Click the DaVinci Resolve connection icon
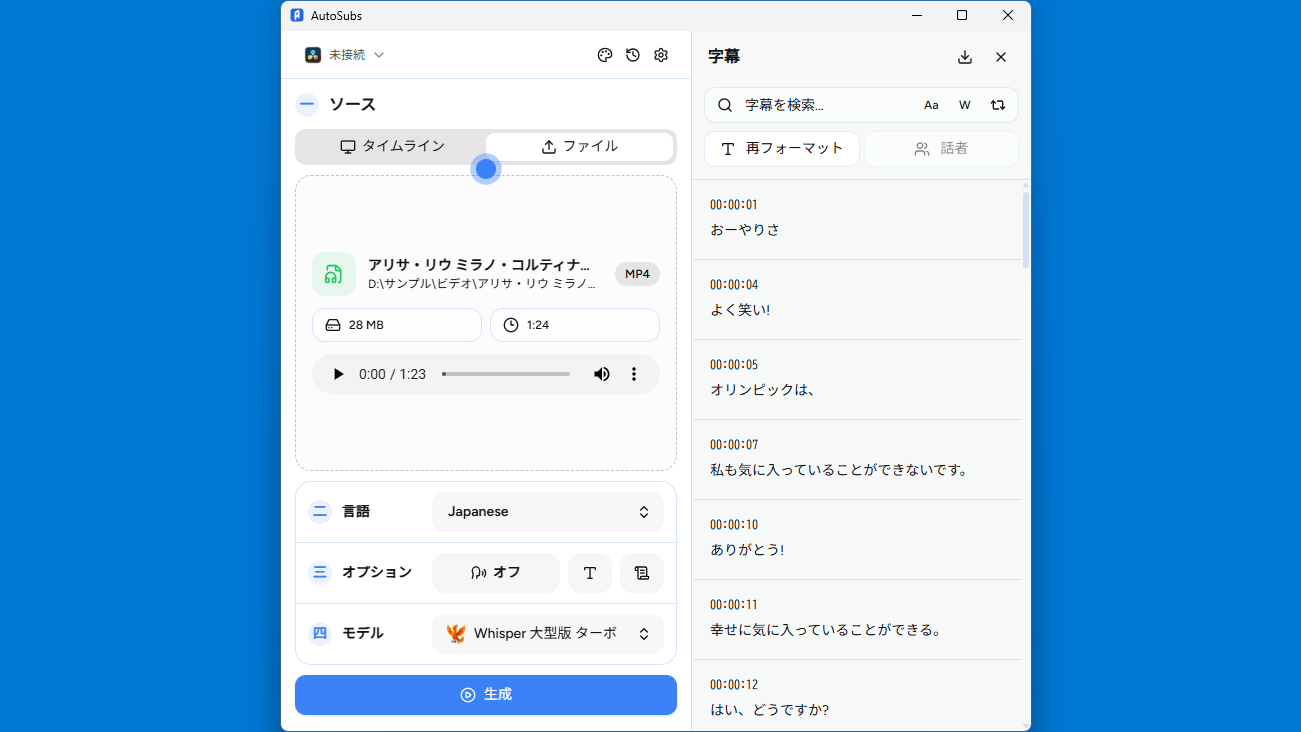The width and height of the screenshot is (1301, 732). pos(313,55)
